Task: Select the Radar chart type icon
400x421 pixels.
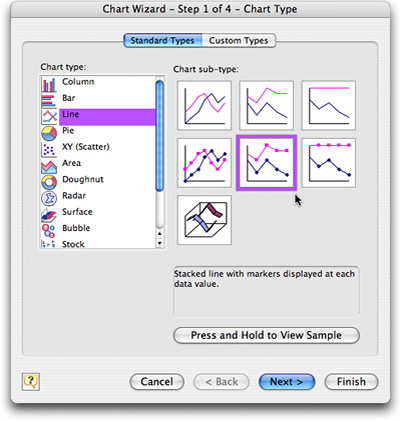Action: (x=49, y=198)
